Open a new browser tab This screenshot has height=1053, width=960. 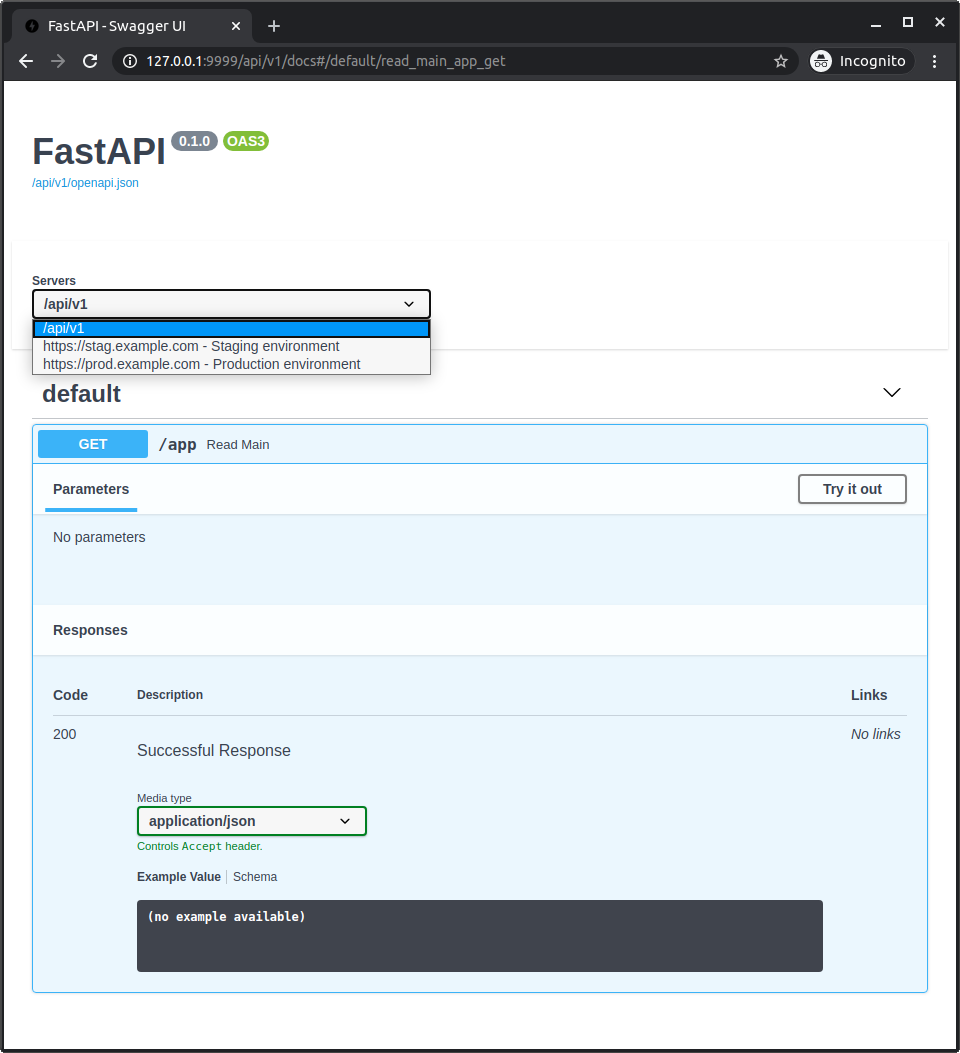click(x=274, y=25)
